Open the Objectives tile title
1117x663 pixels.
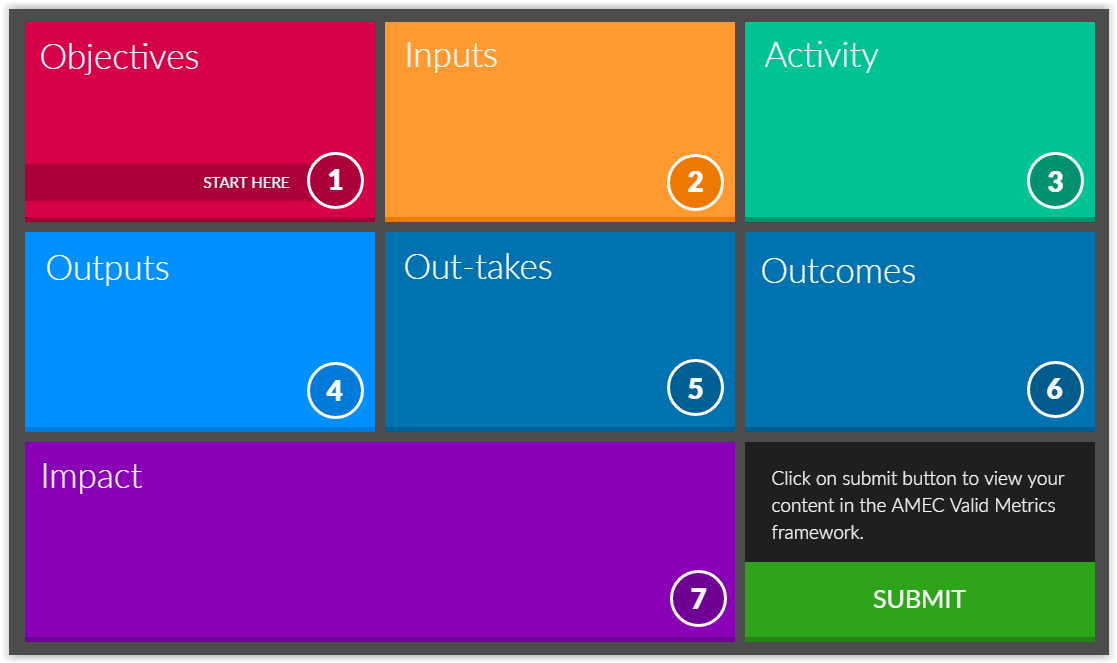click(119, 57)
